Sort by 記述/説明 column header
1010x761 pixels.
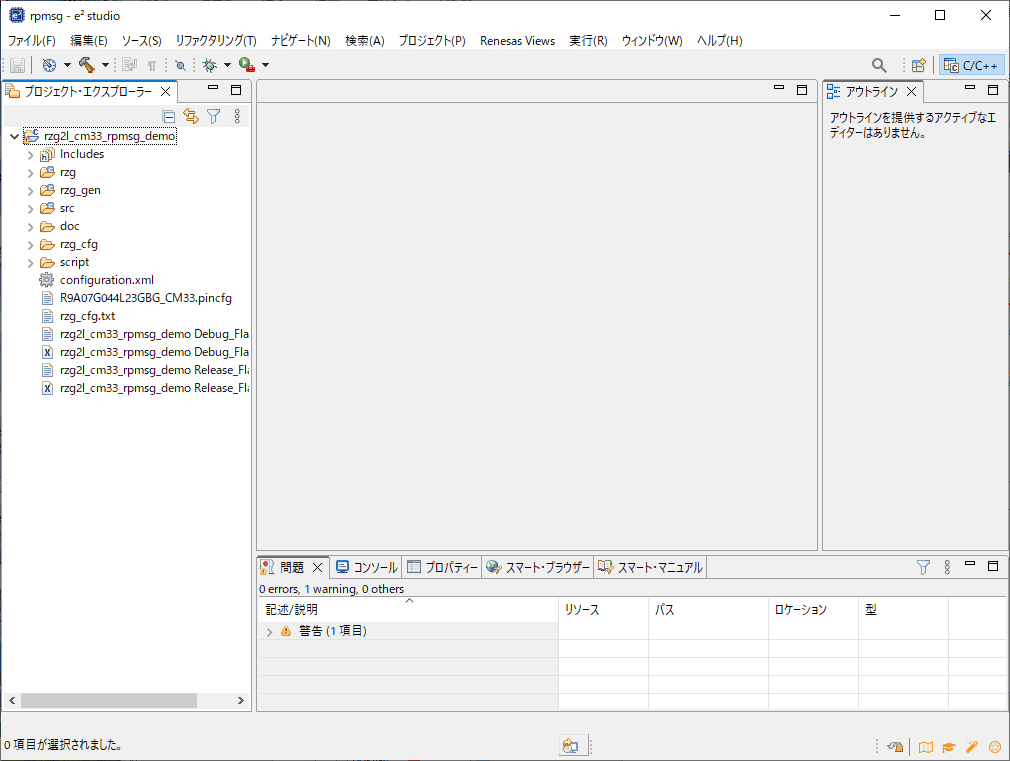tap(408, 610)
